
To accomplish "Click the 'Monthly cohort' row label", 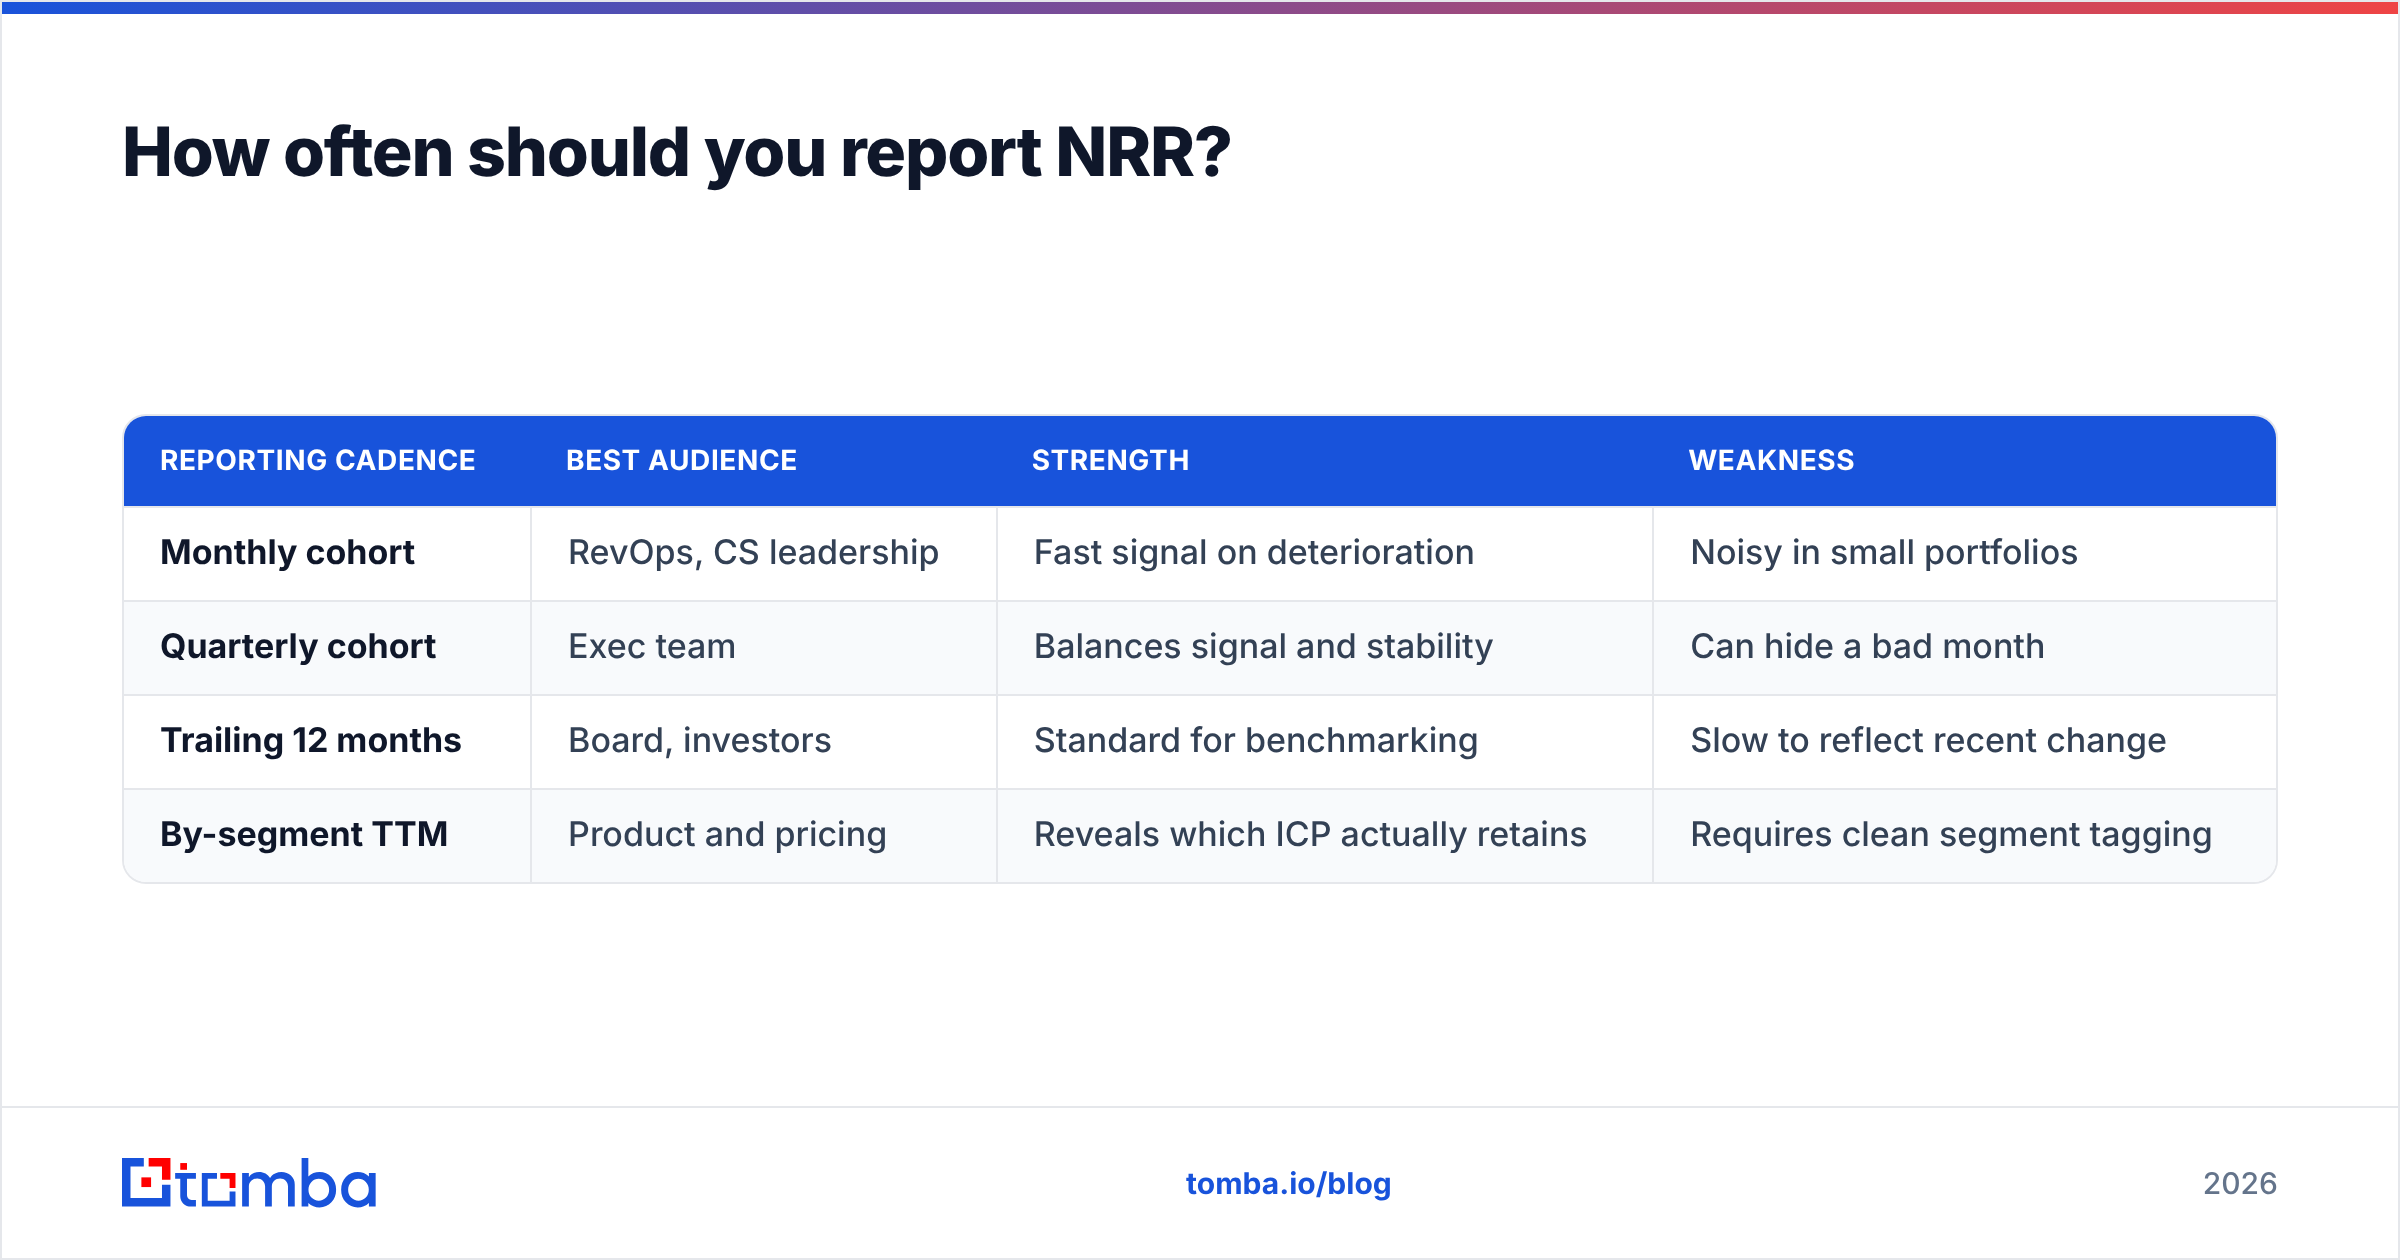I will point(287,552).
